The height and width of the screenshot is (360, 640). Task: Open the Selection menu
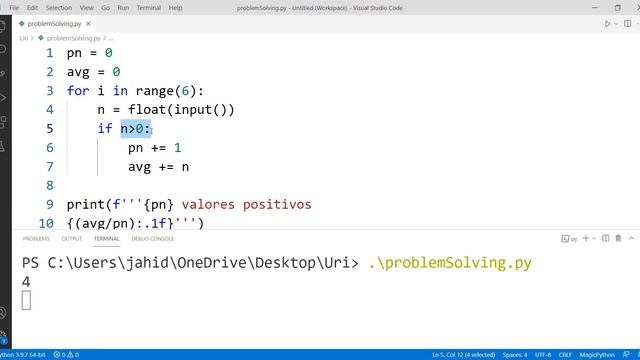(x=59, y=8)
